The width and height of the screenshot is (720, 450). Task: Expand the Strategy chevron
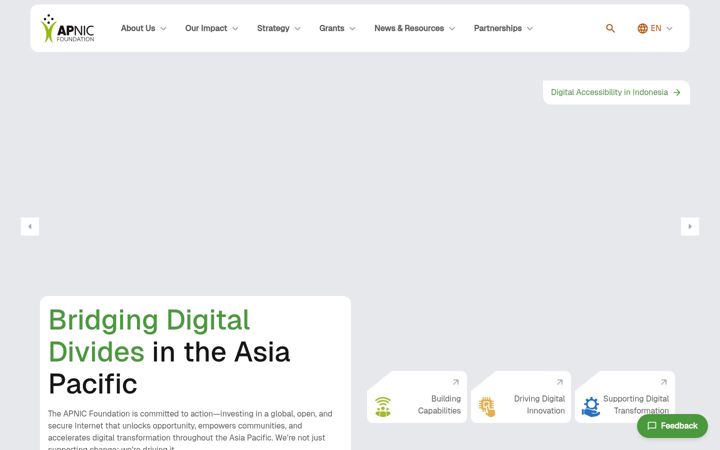click(x=298, y=28)
